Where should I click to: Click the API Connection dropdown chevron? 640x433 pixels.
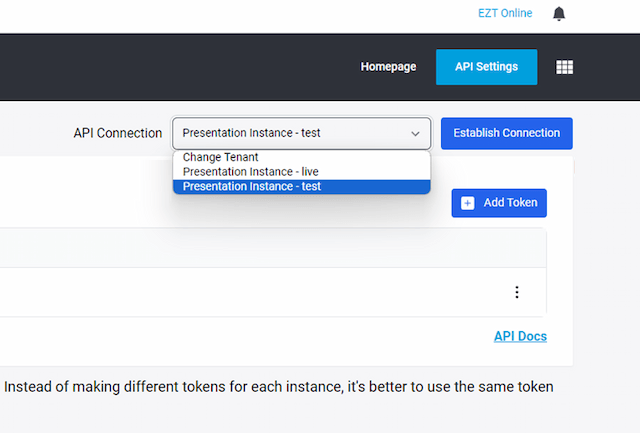[415, 133]
